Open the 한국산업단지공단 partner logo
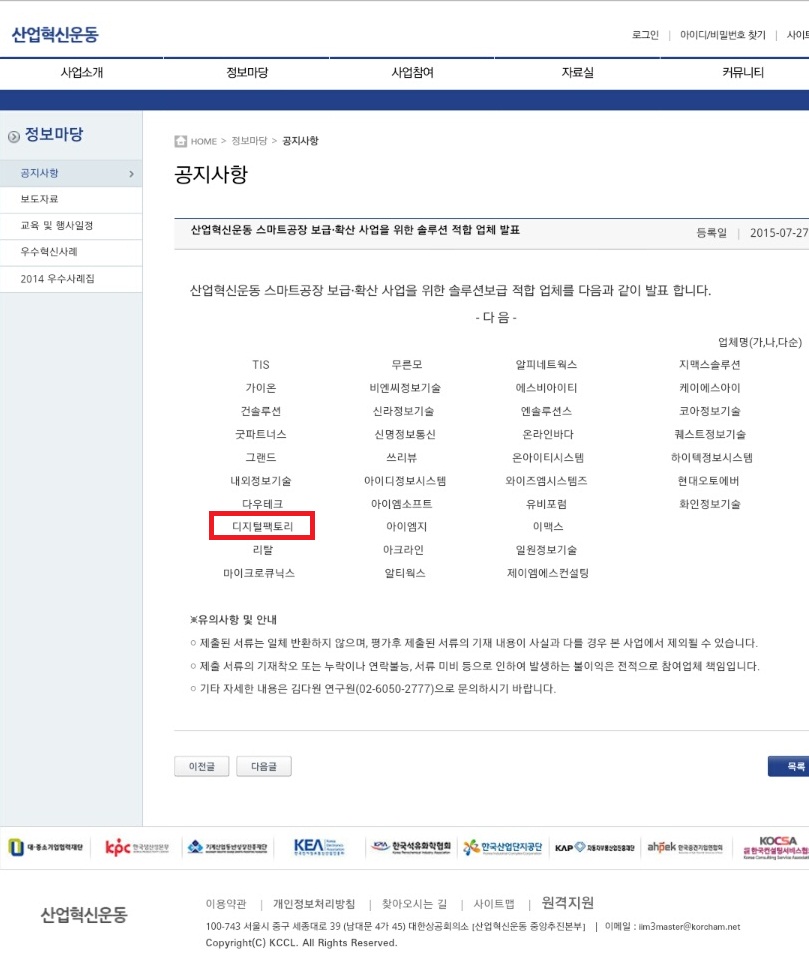The image size is (809, 957). tap(502, 847)
